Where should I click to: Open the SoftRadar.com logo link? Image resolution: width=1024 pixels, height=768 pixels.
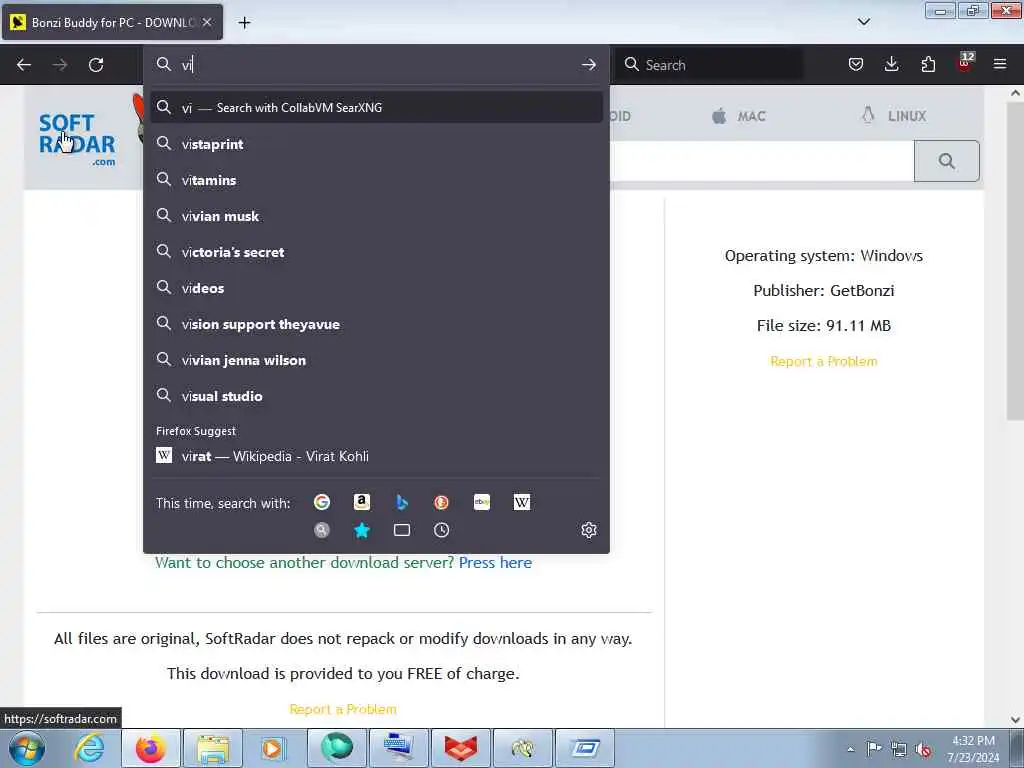tap(77, 140)
